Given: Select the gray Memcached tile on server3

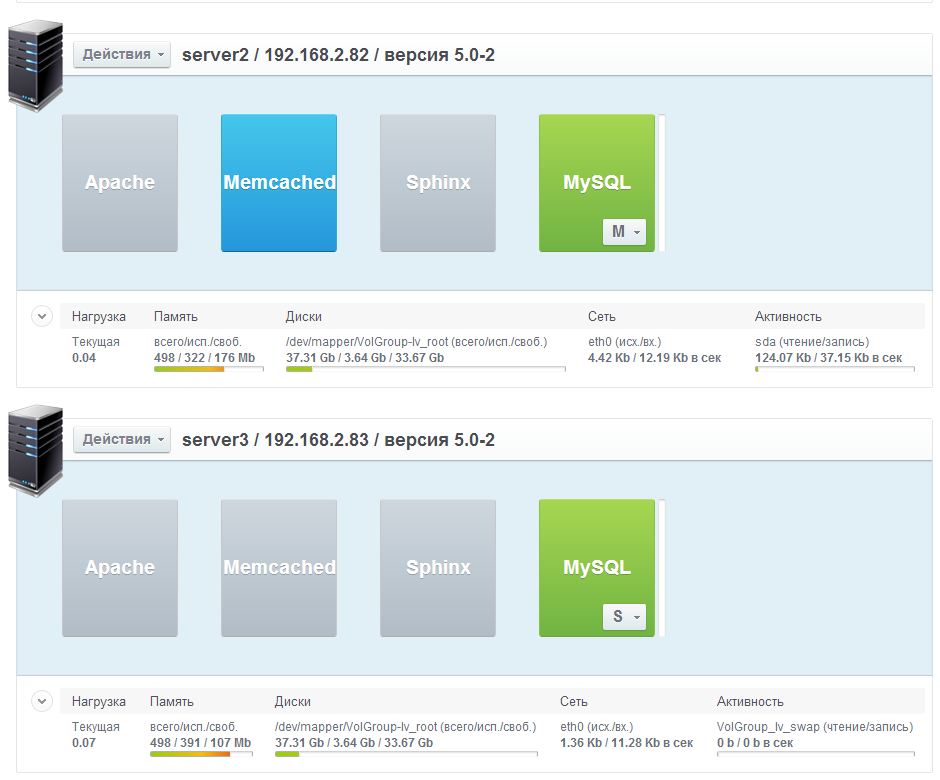Looking at the screenshot, I should click(279, 567).
